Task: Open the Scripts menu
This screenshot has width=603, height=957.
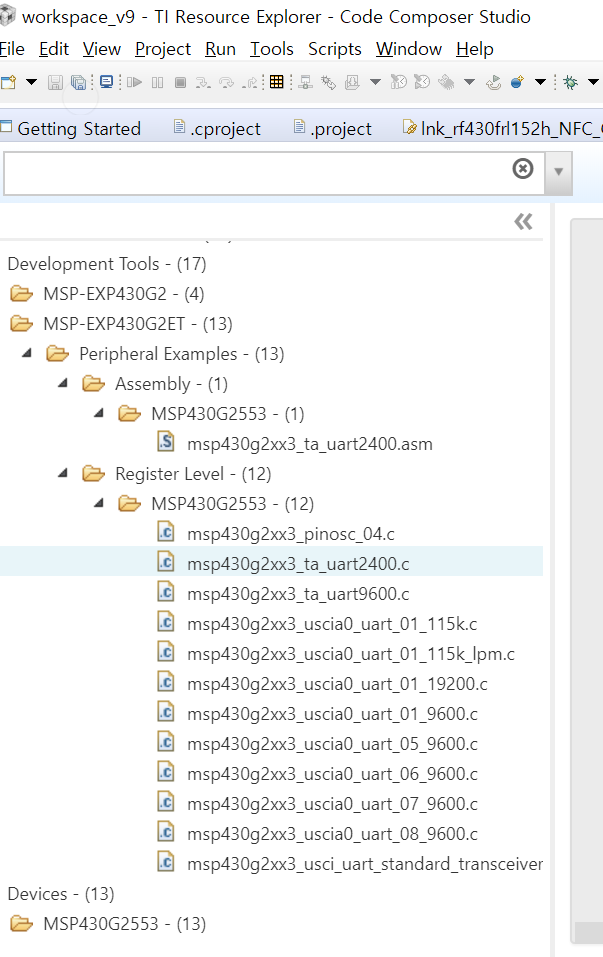Action: (x=335, y=49)
